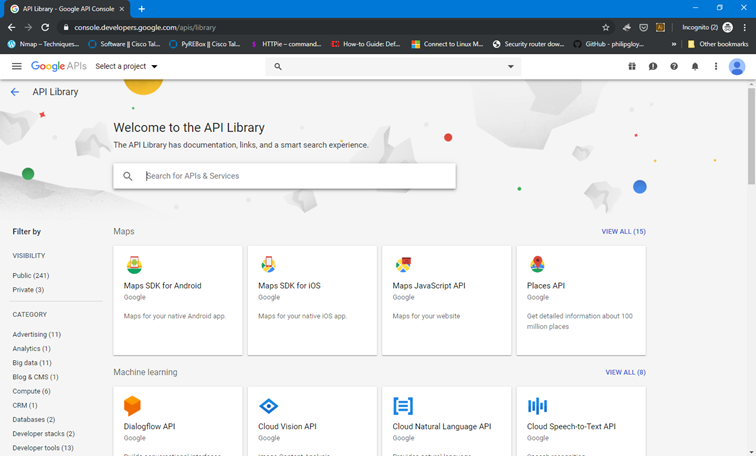
Task: Filter by Advertising (11) category
Action: pos(37,335)
